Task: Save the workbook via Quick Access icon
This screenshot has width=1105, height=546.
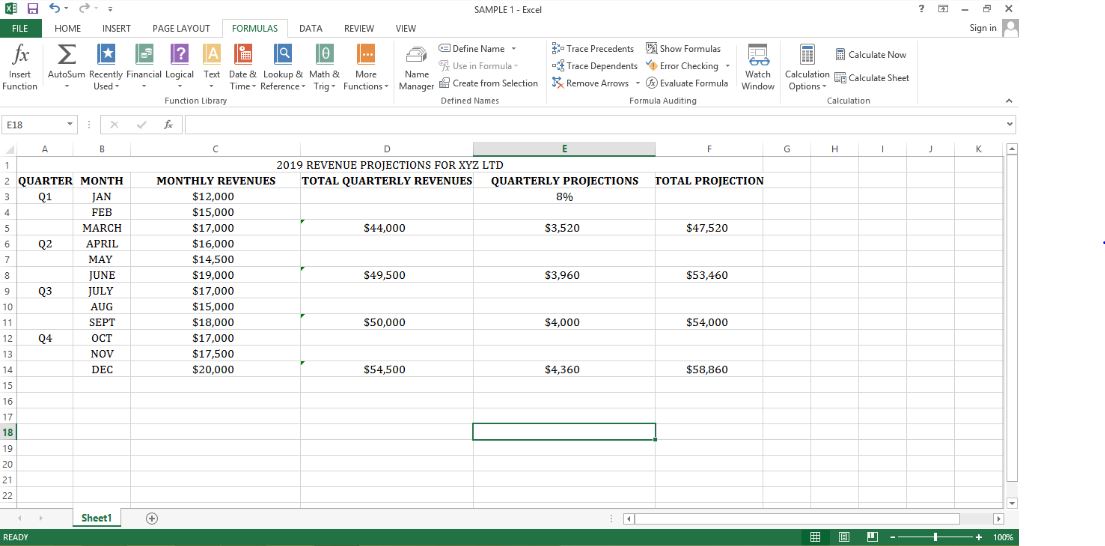Action: click(32, 9)
